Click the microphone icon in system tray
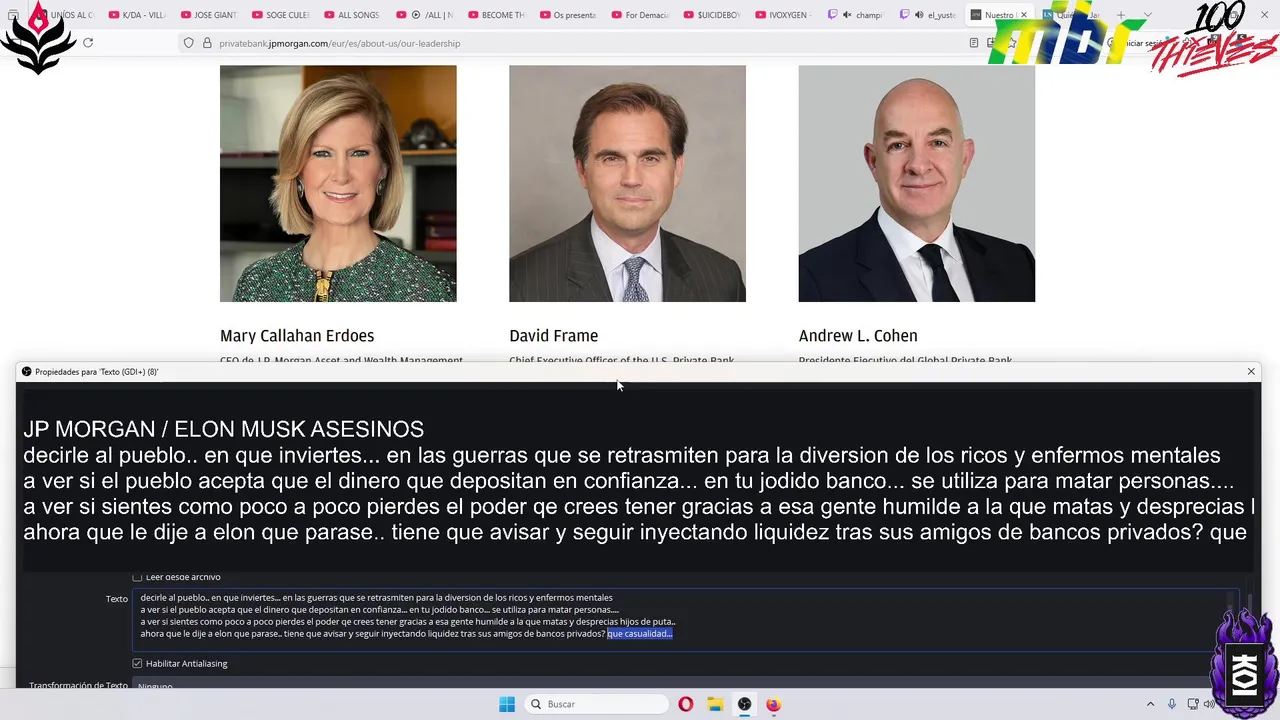This screenshot has height=720, width=1280. point(1172,704)
